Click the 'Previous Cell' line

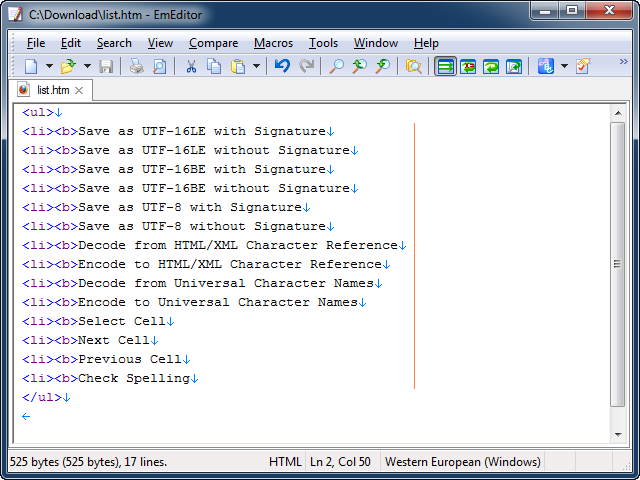(106, 359)
